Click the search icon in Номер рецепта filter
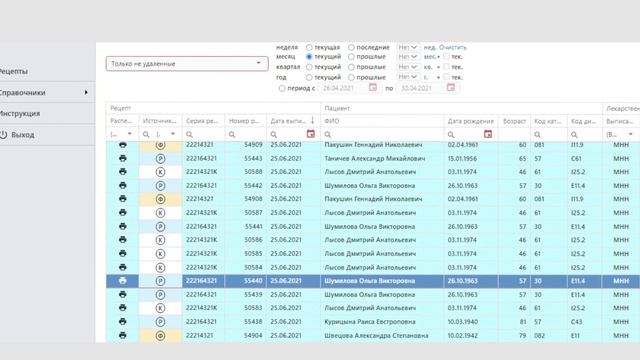Image resolution: width=640 pixels, height=360 pixels. (232, 135)
